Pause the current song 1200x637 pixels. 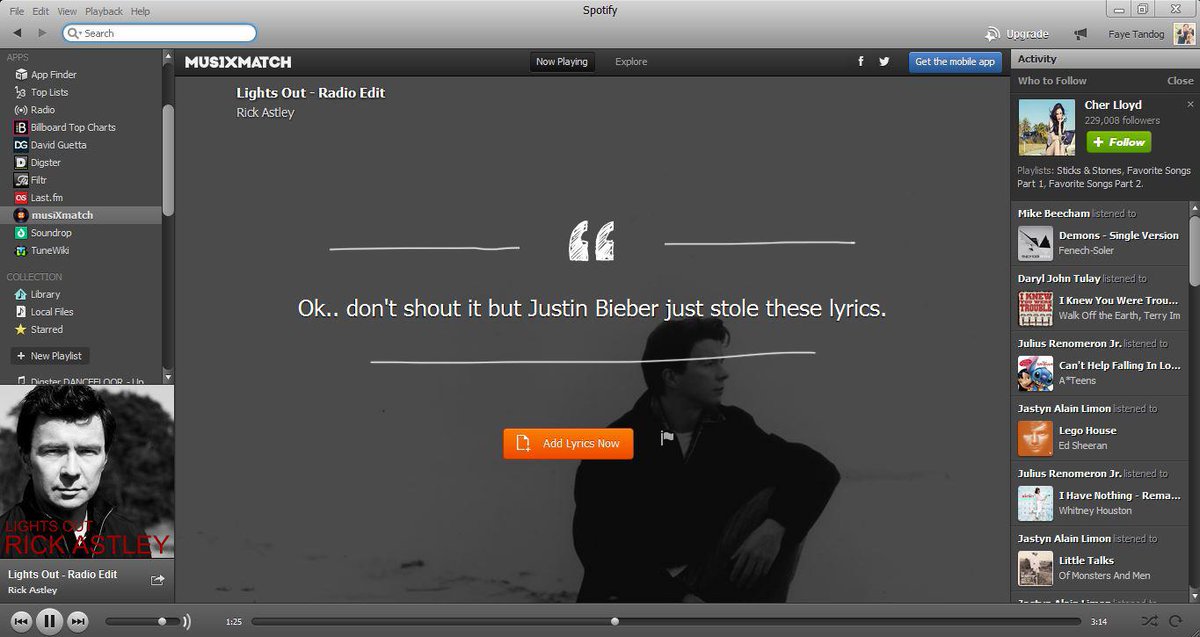click(x=49, y=621)
